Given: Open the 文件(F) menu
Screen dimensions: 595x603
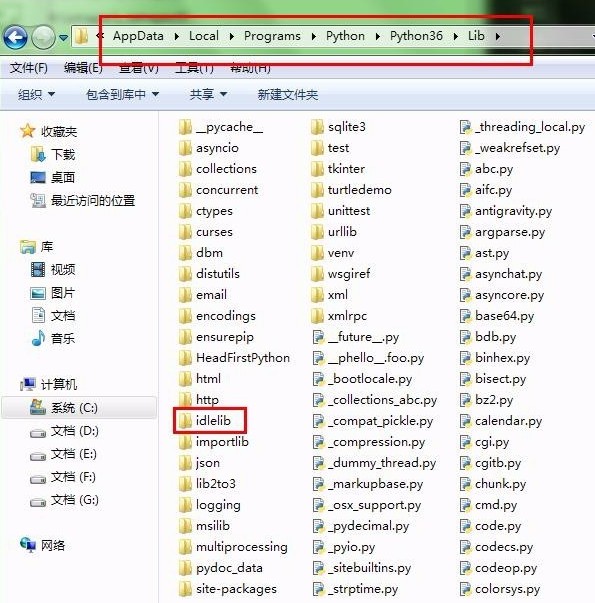Looking at the screenshot, I should pos(28,68).
